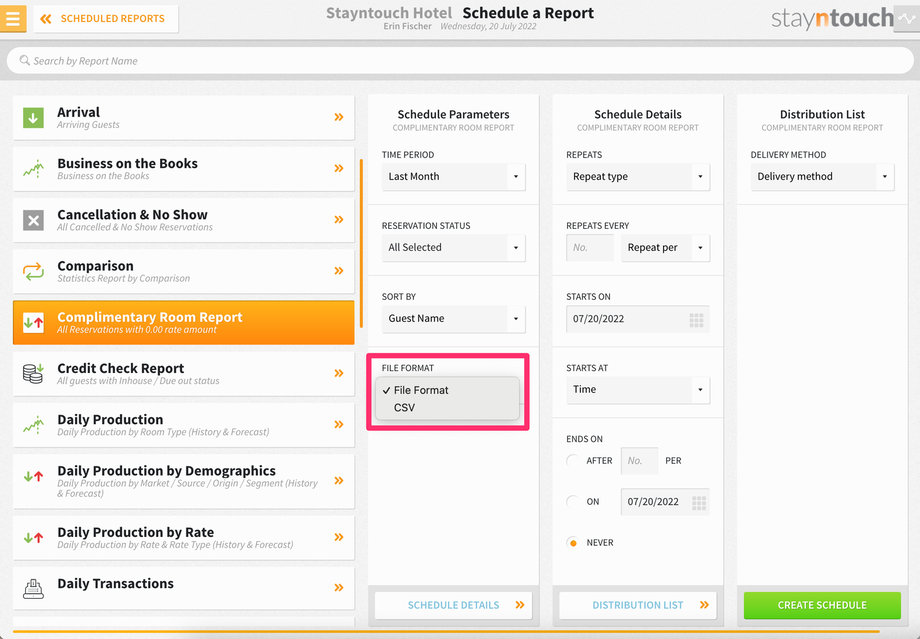Click the Daily Transactions register icon
Screen dimensions: 920x639
coord(33,588)
